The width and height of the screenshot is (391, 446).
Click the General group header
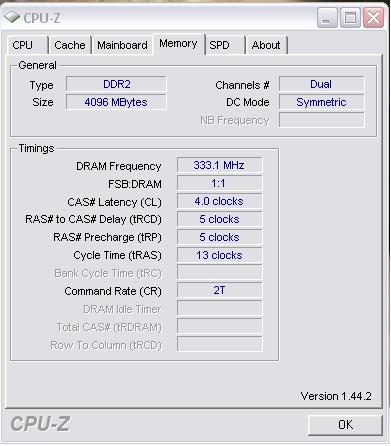37,65
